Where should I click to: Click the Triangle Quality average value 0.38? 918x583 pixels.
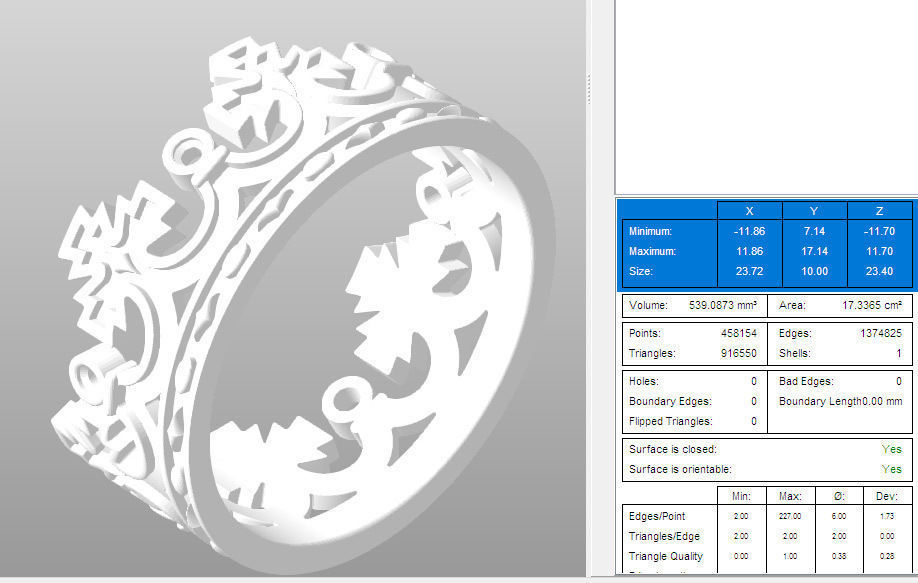tap(839, 556)
